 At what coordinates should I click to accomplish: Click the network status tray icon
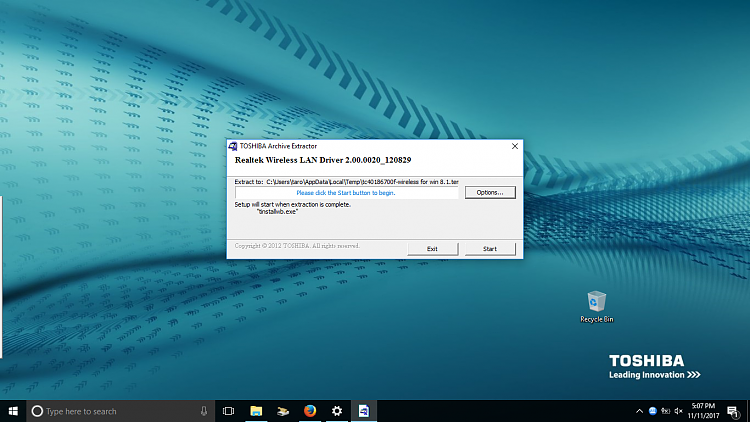665,411
